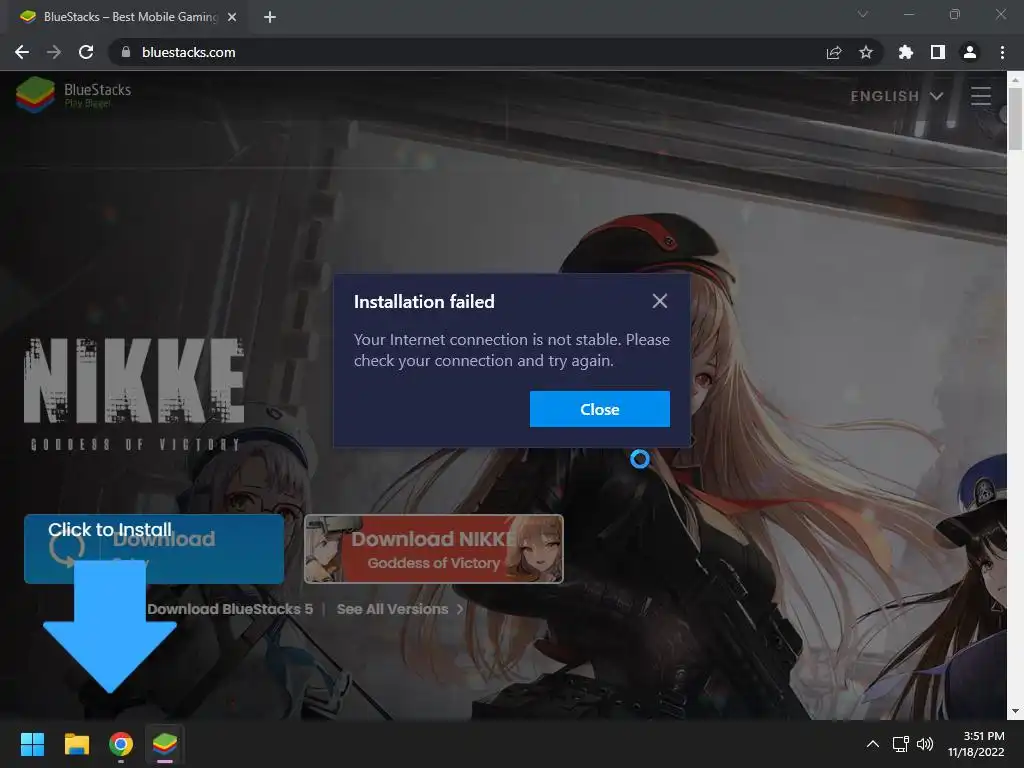Click the NIKKE Goddess of Victory logo

tap(135, 394)
